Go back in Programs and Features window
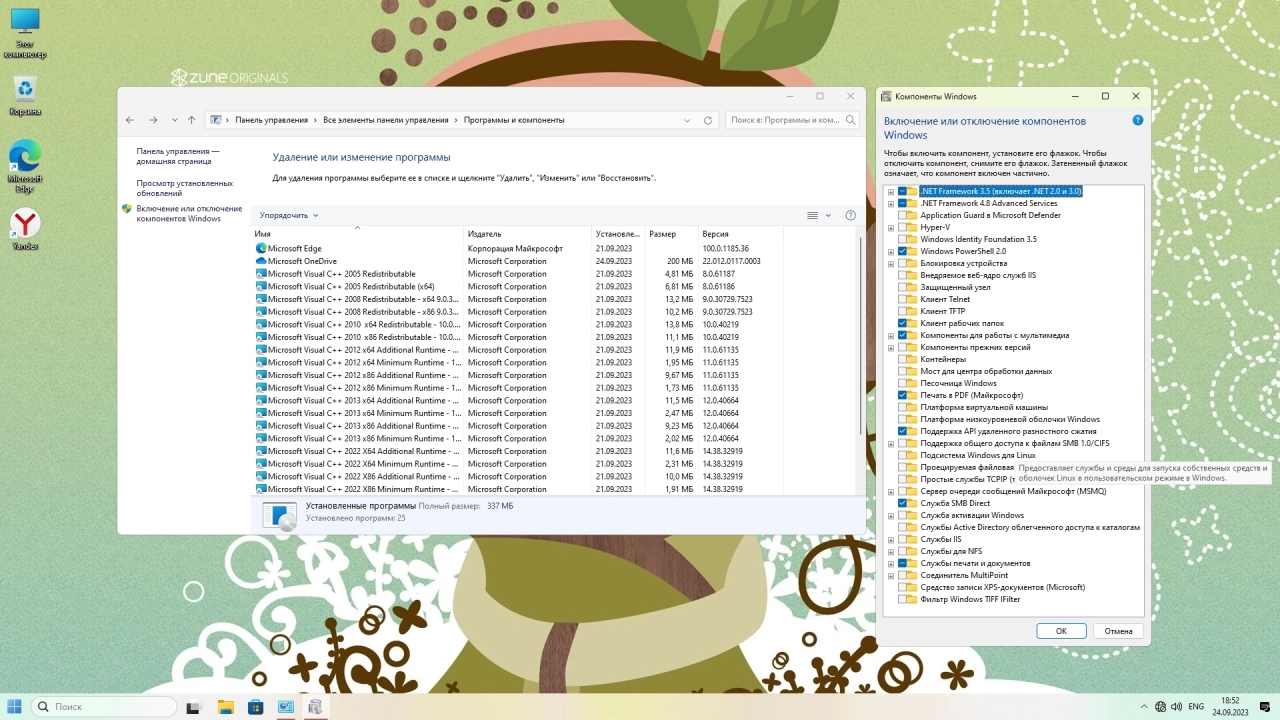The width and height of the screenshot is (1280, 720). [x=130, y=120]
